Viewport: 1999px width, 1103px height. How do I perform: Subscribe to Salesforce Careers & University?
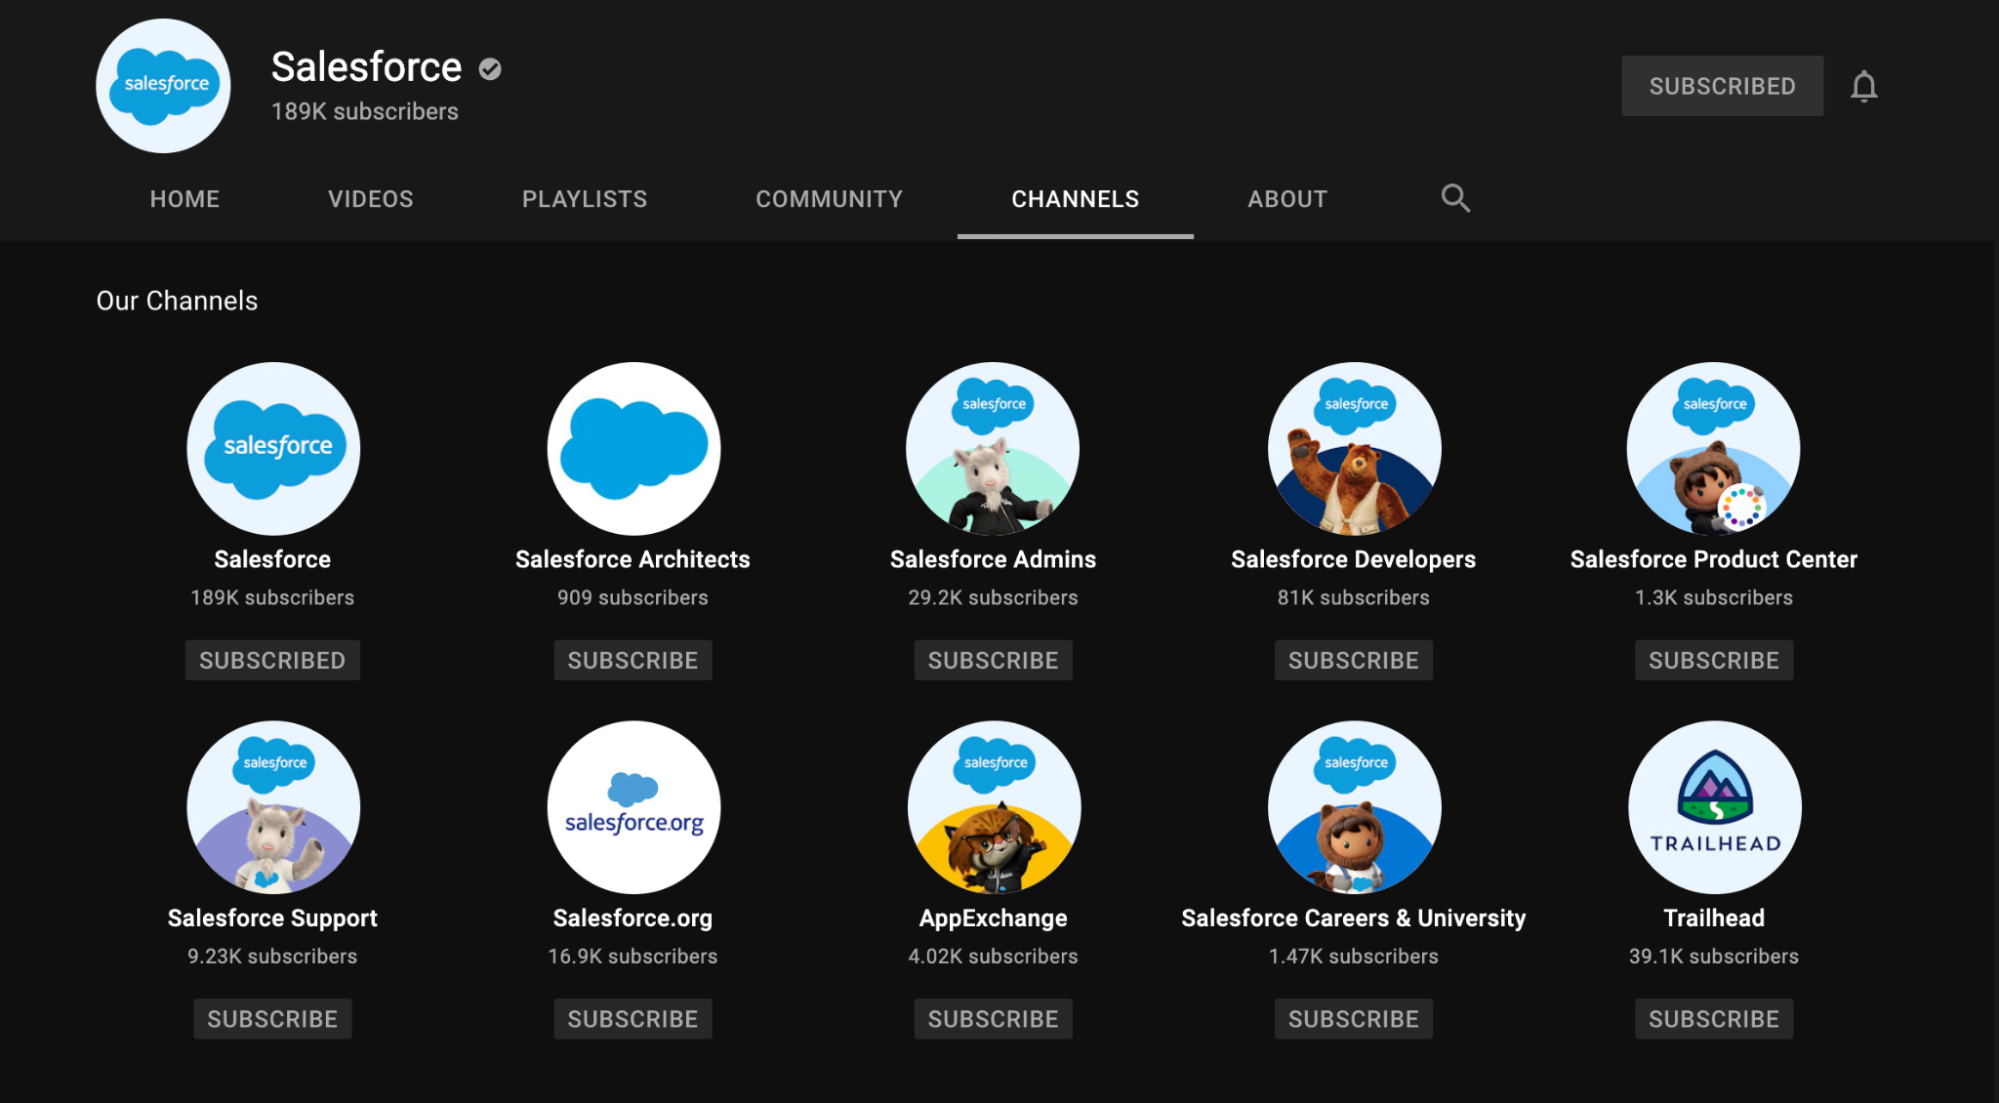pyautogui.click(x=1353, y=1018)
